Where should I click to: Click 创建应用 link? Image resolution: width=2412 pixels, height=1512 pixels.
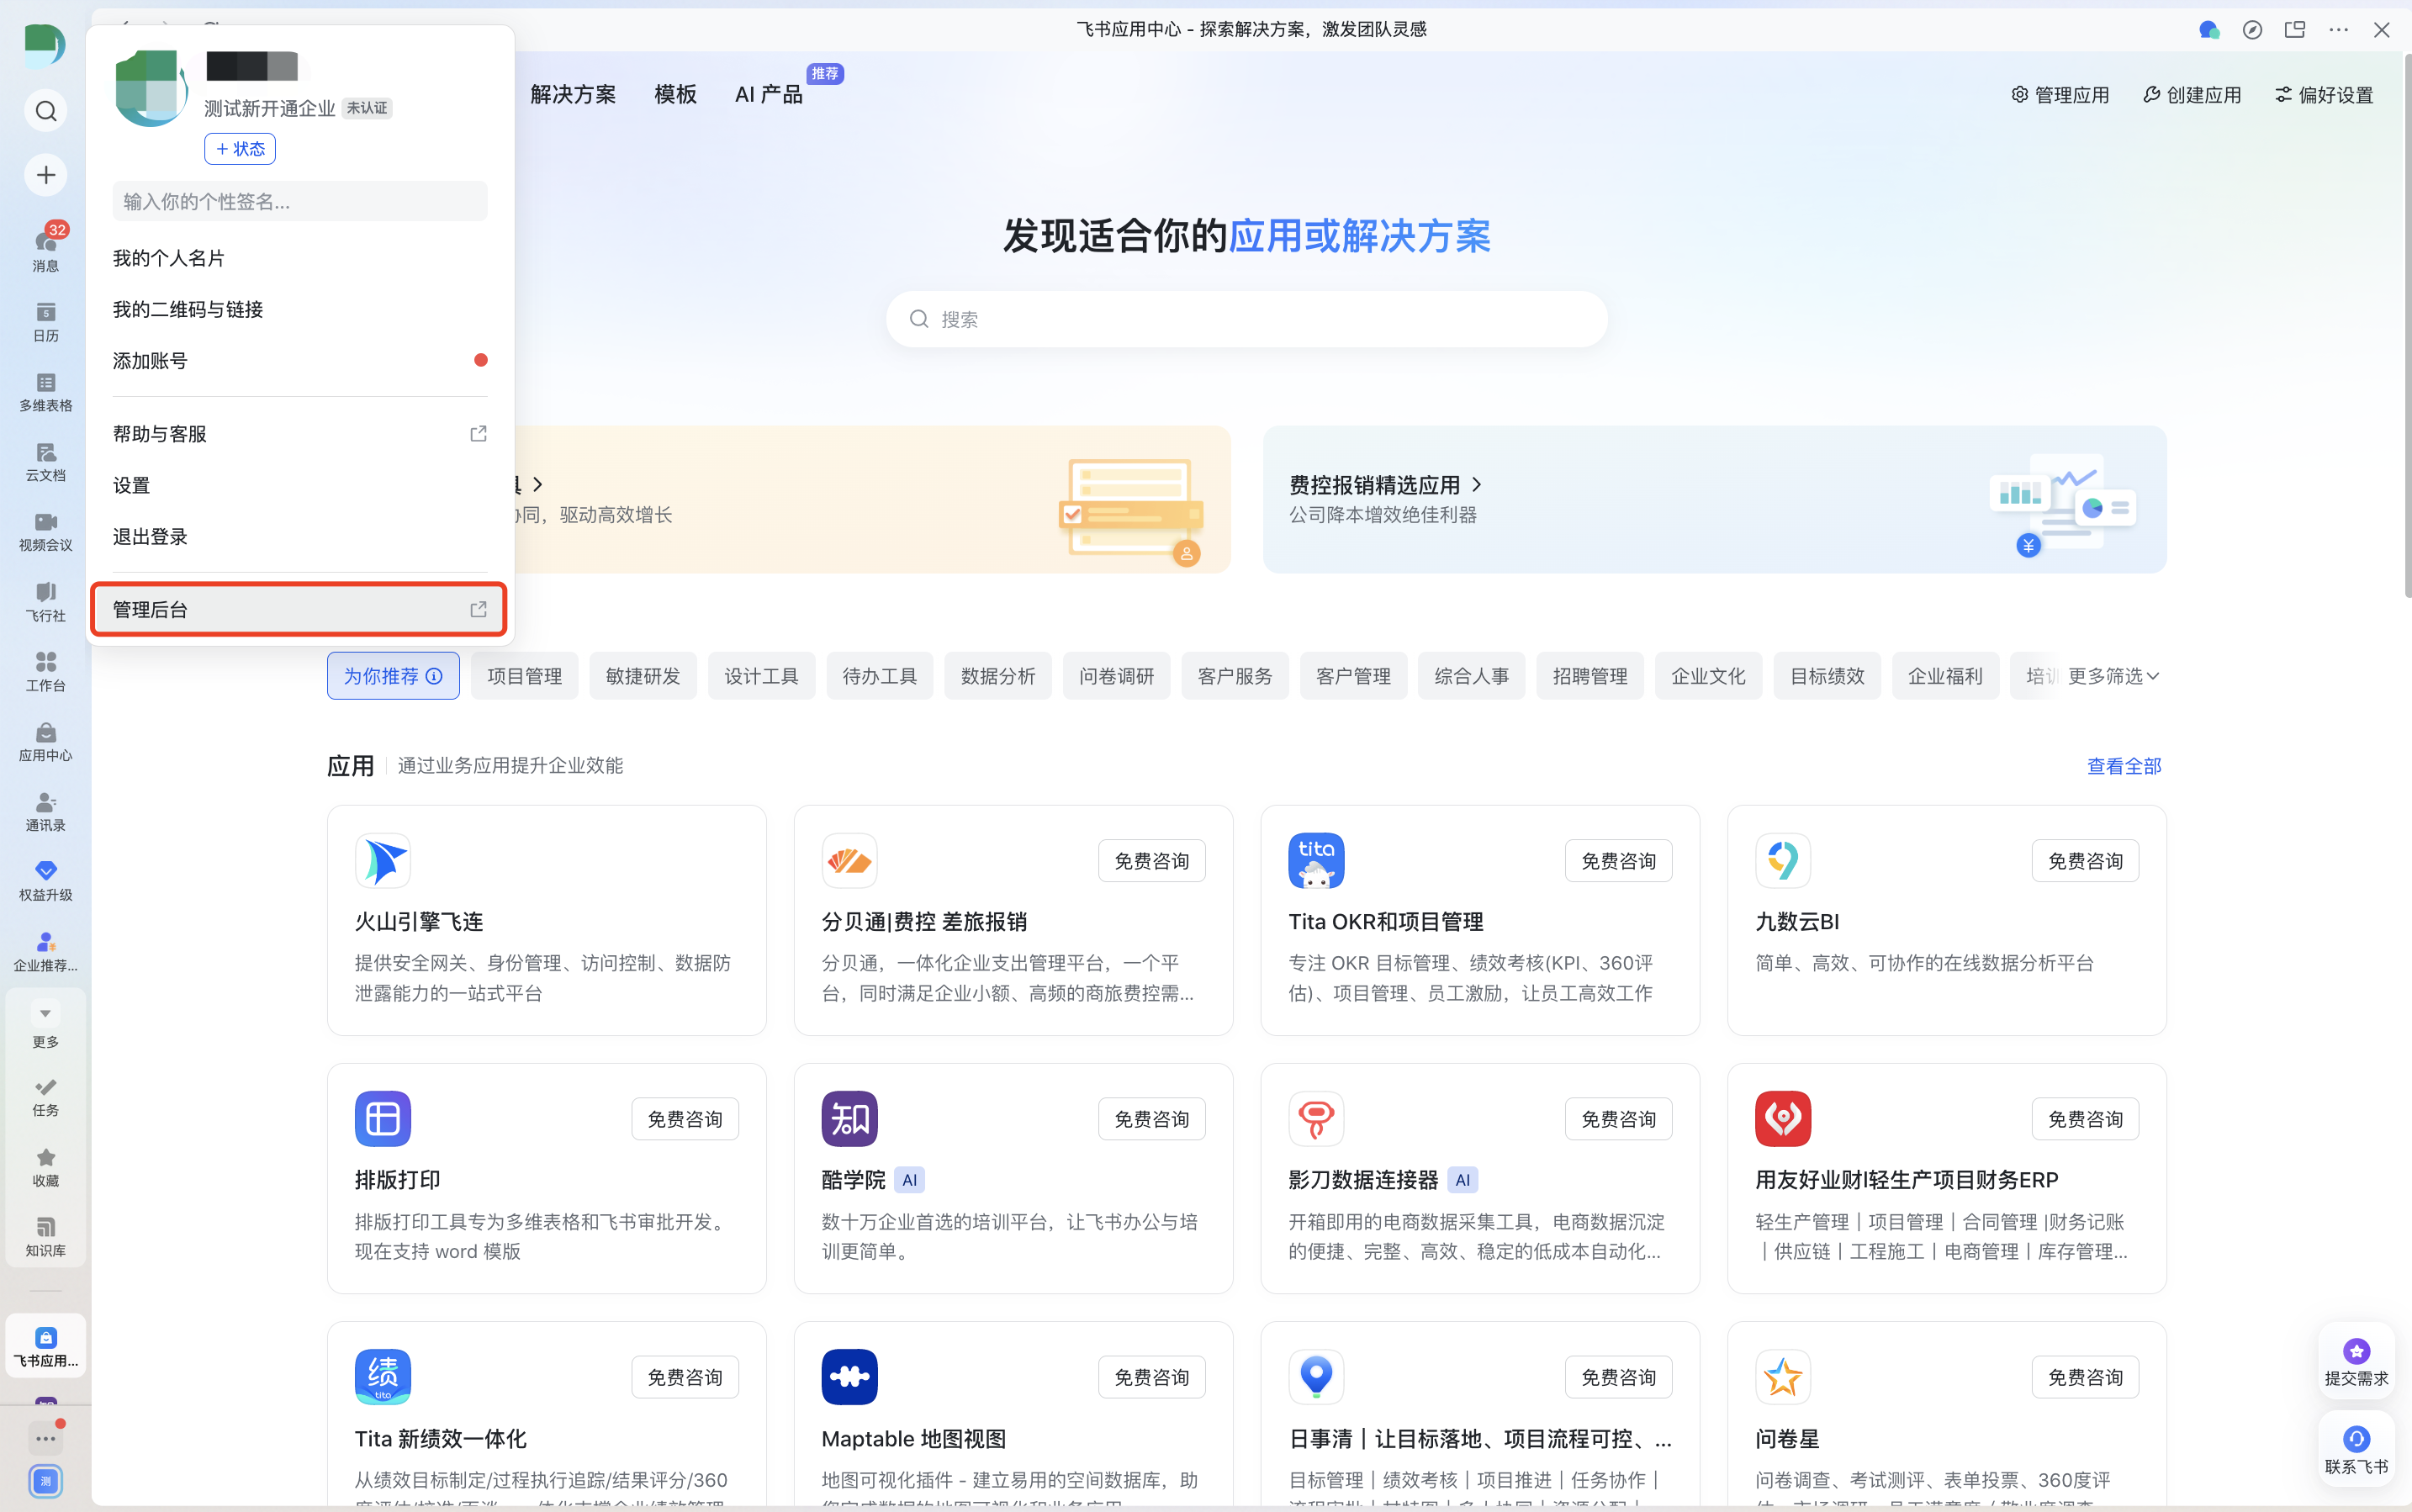[2192, 95]
